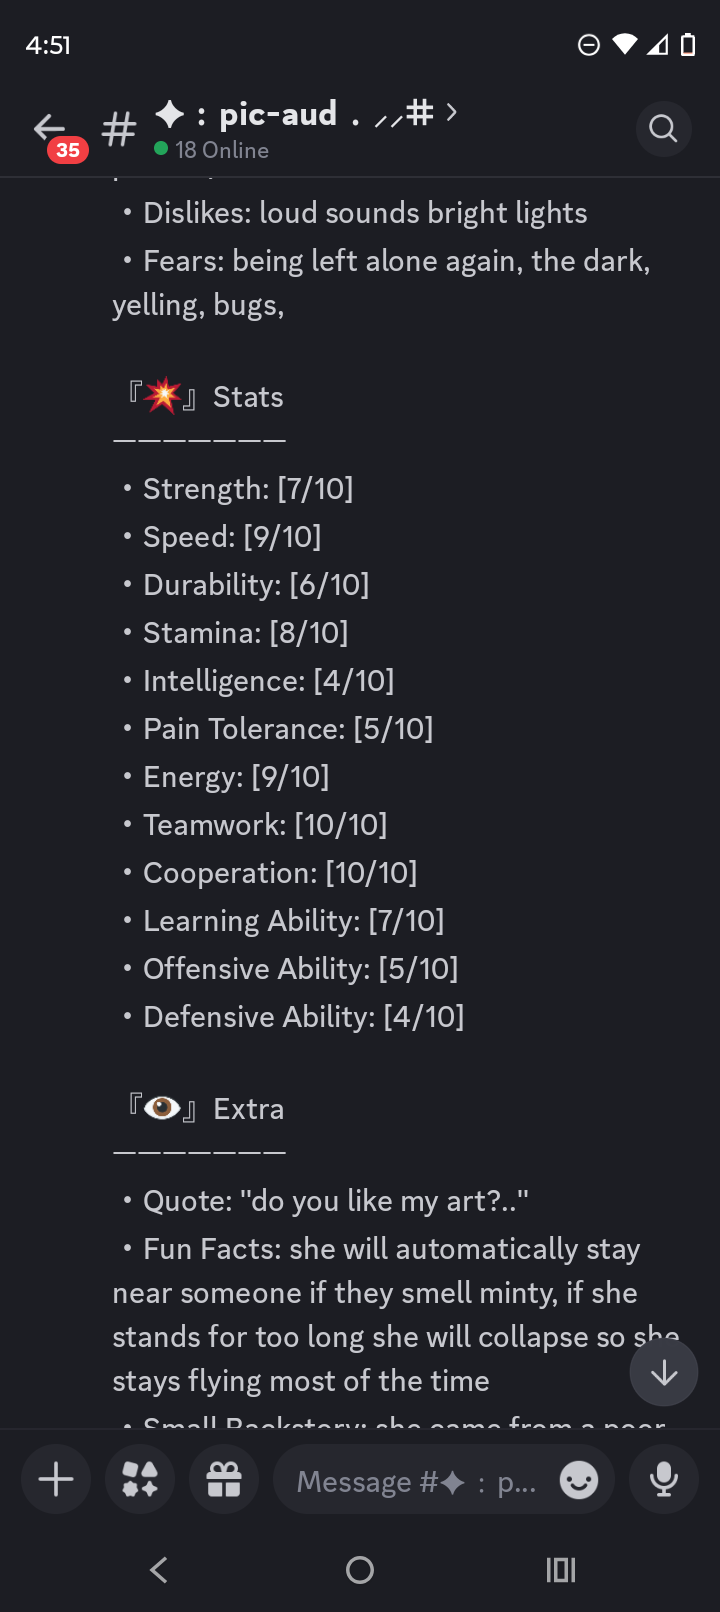Tap the microphone voice message icon
This screenshot has width=720, height=1612.
click(x=664, y=1479)
